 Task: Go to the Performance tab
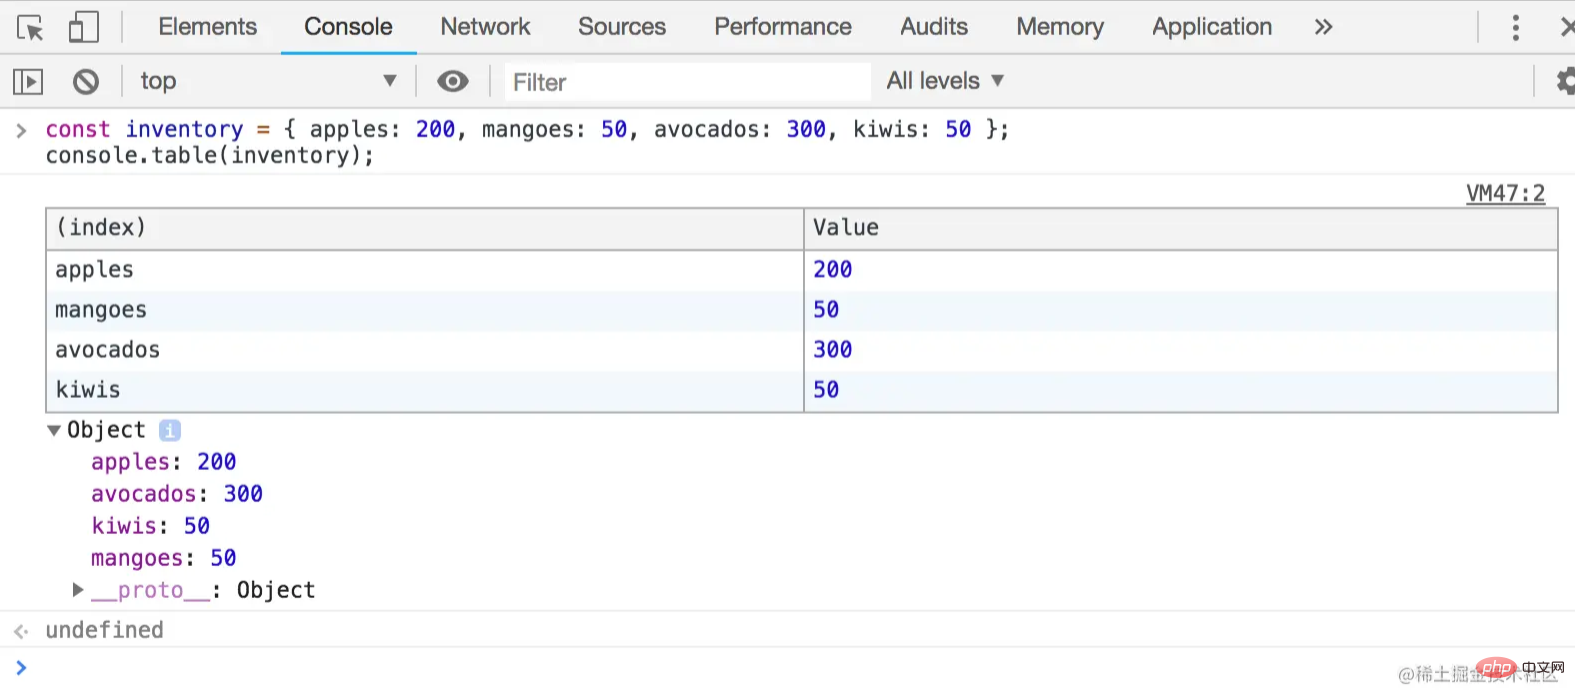tap(783, 27)
